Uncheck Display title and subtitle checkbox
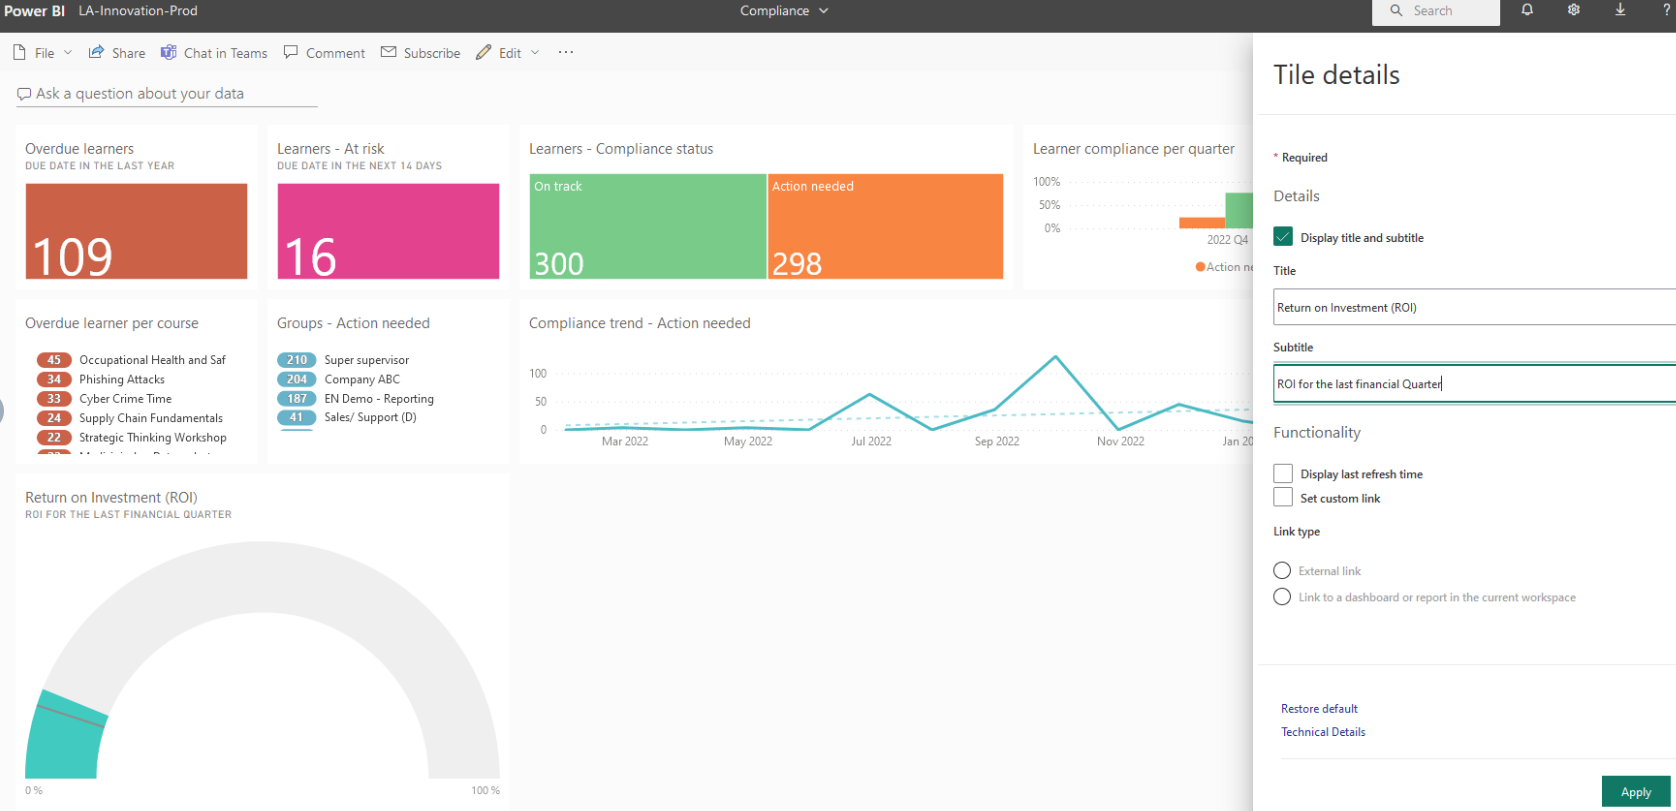Screen dimensions: 1676x811 click(x=1283, y=237)
